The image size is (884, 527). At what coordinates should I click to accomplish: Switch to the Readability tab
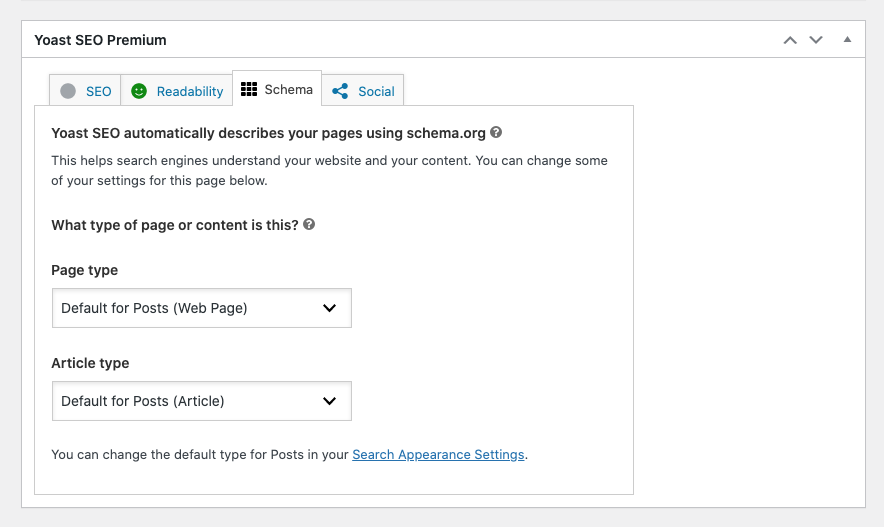(x=176, y=91)
